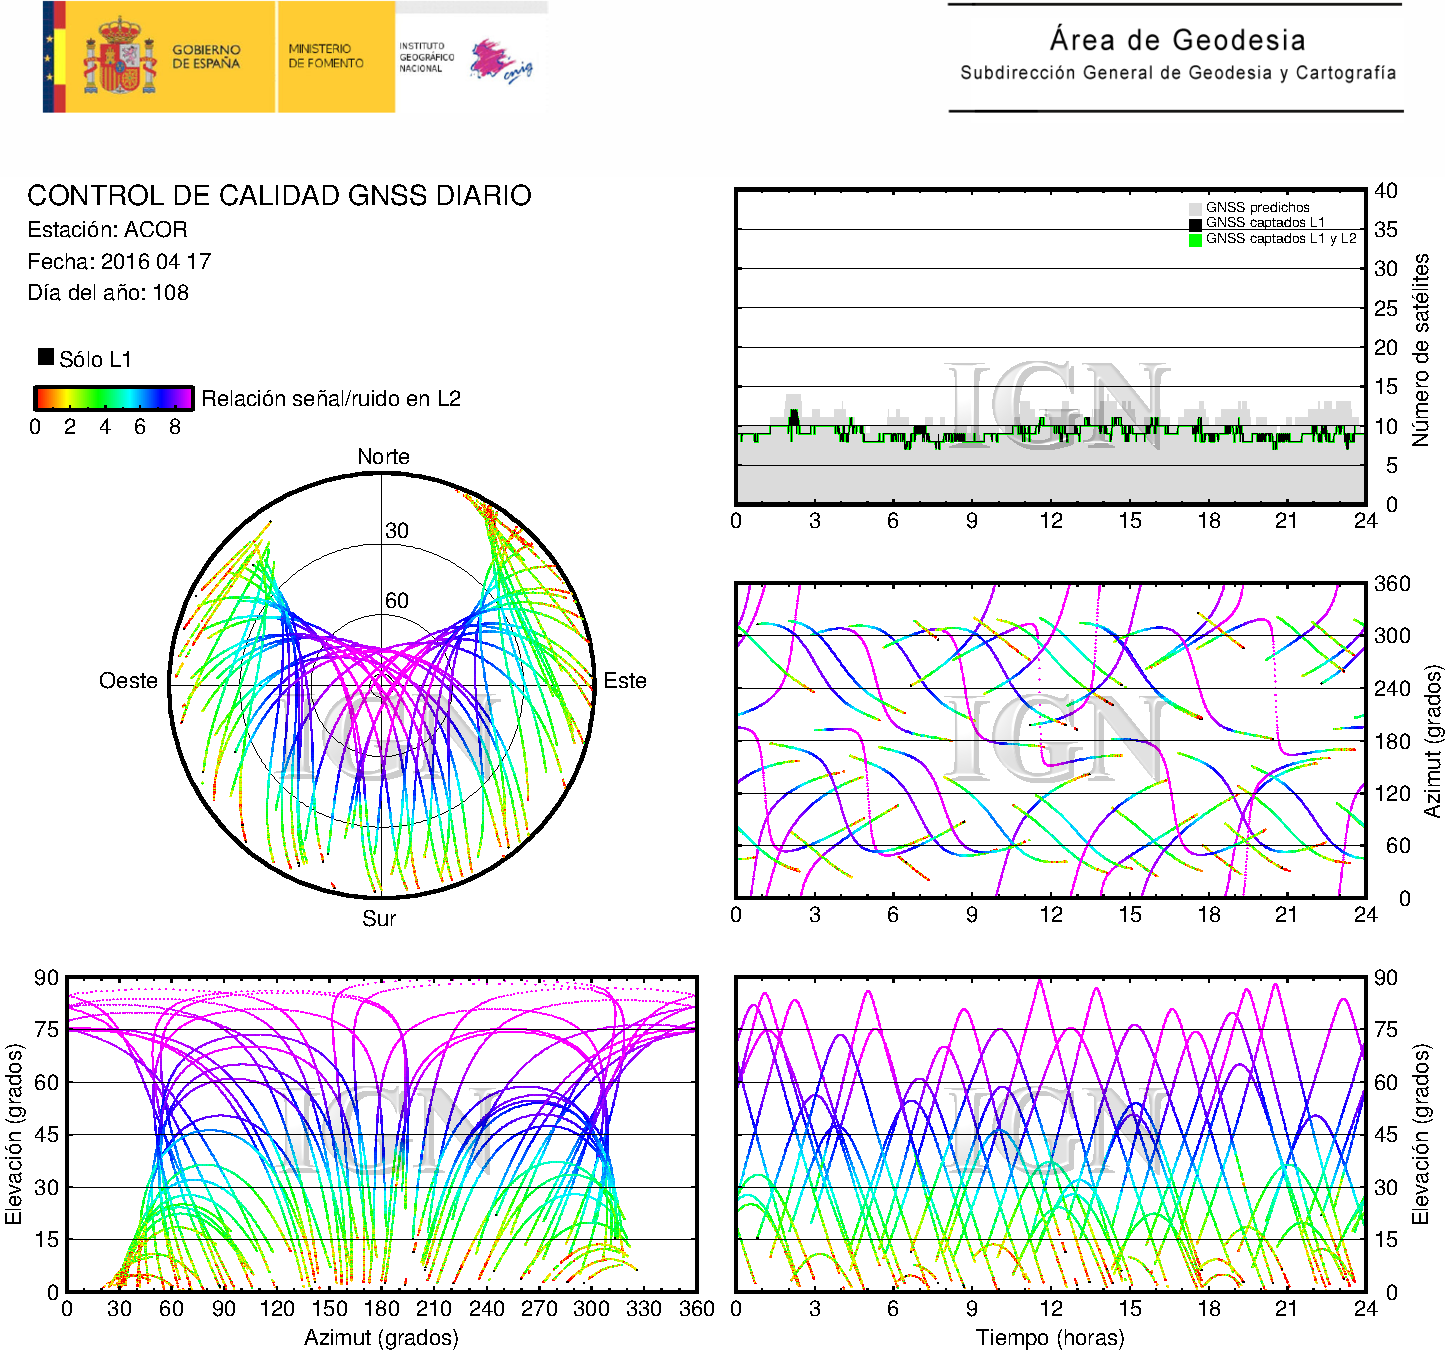Click the Estación: ACOR label
Image resolution: width=1445 pixels, height=1350 pixels.
point(107,229)
